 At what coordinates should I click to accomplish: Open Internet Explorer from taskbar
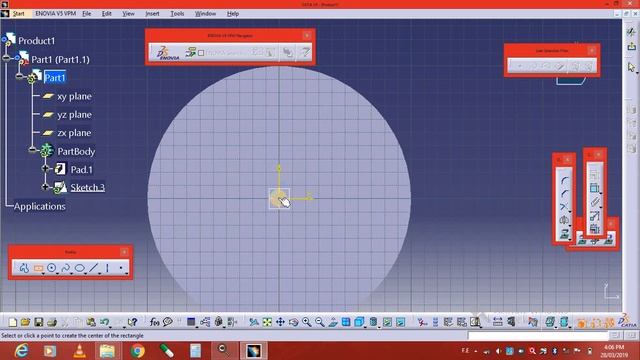coord(21,351)
